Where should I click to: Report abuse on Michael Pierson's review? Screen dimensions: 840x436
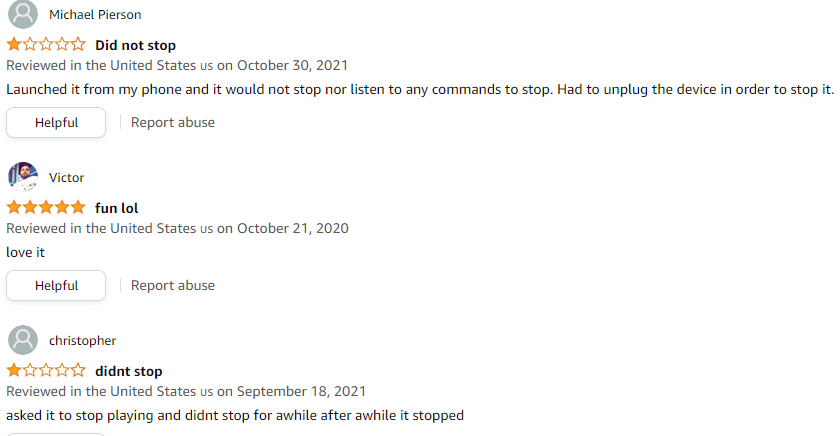[172, 123]
